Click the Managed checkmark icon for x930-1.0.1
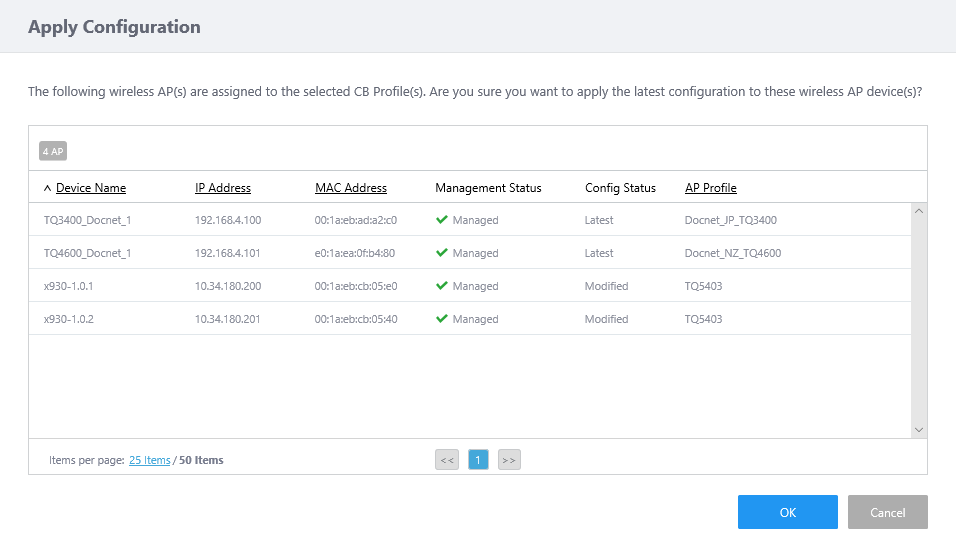956x547 pixels. [441, 286]
